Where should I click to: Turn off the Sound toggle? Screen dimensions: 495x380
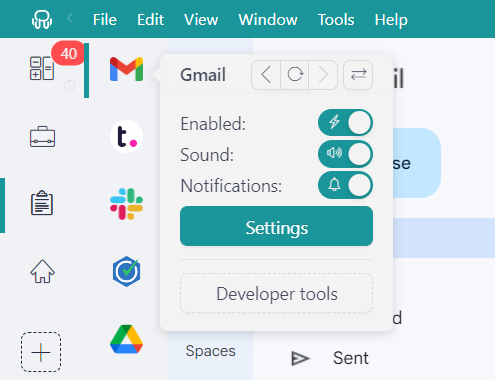[x=345, y=154]
